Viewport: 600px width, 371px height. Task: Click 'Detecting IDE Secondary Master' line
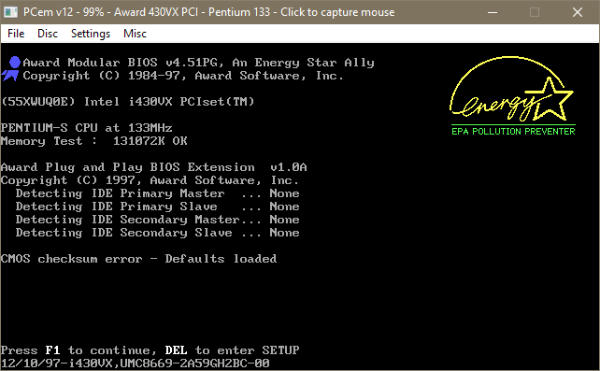[157, 220]
